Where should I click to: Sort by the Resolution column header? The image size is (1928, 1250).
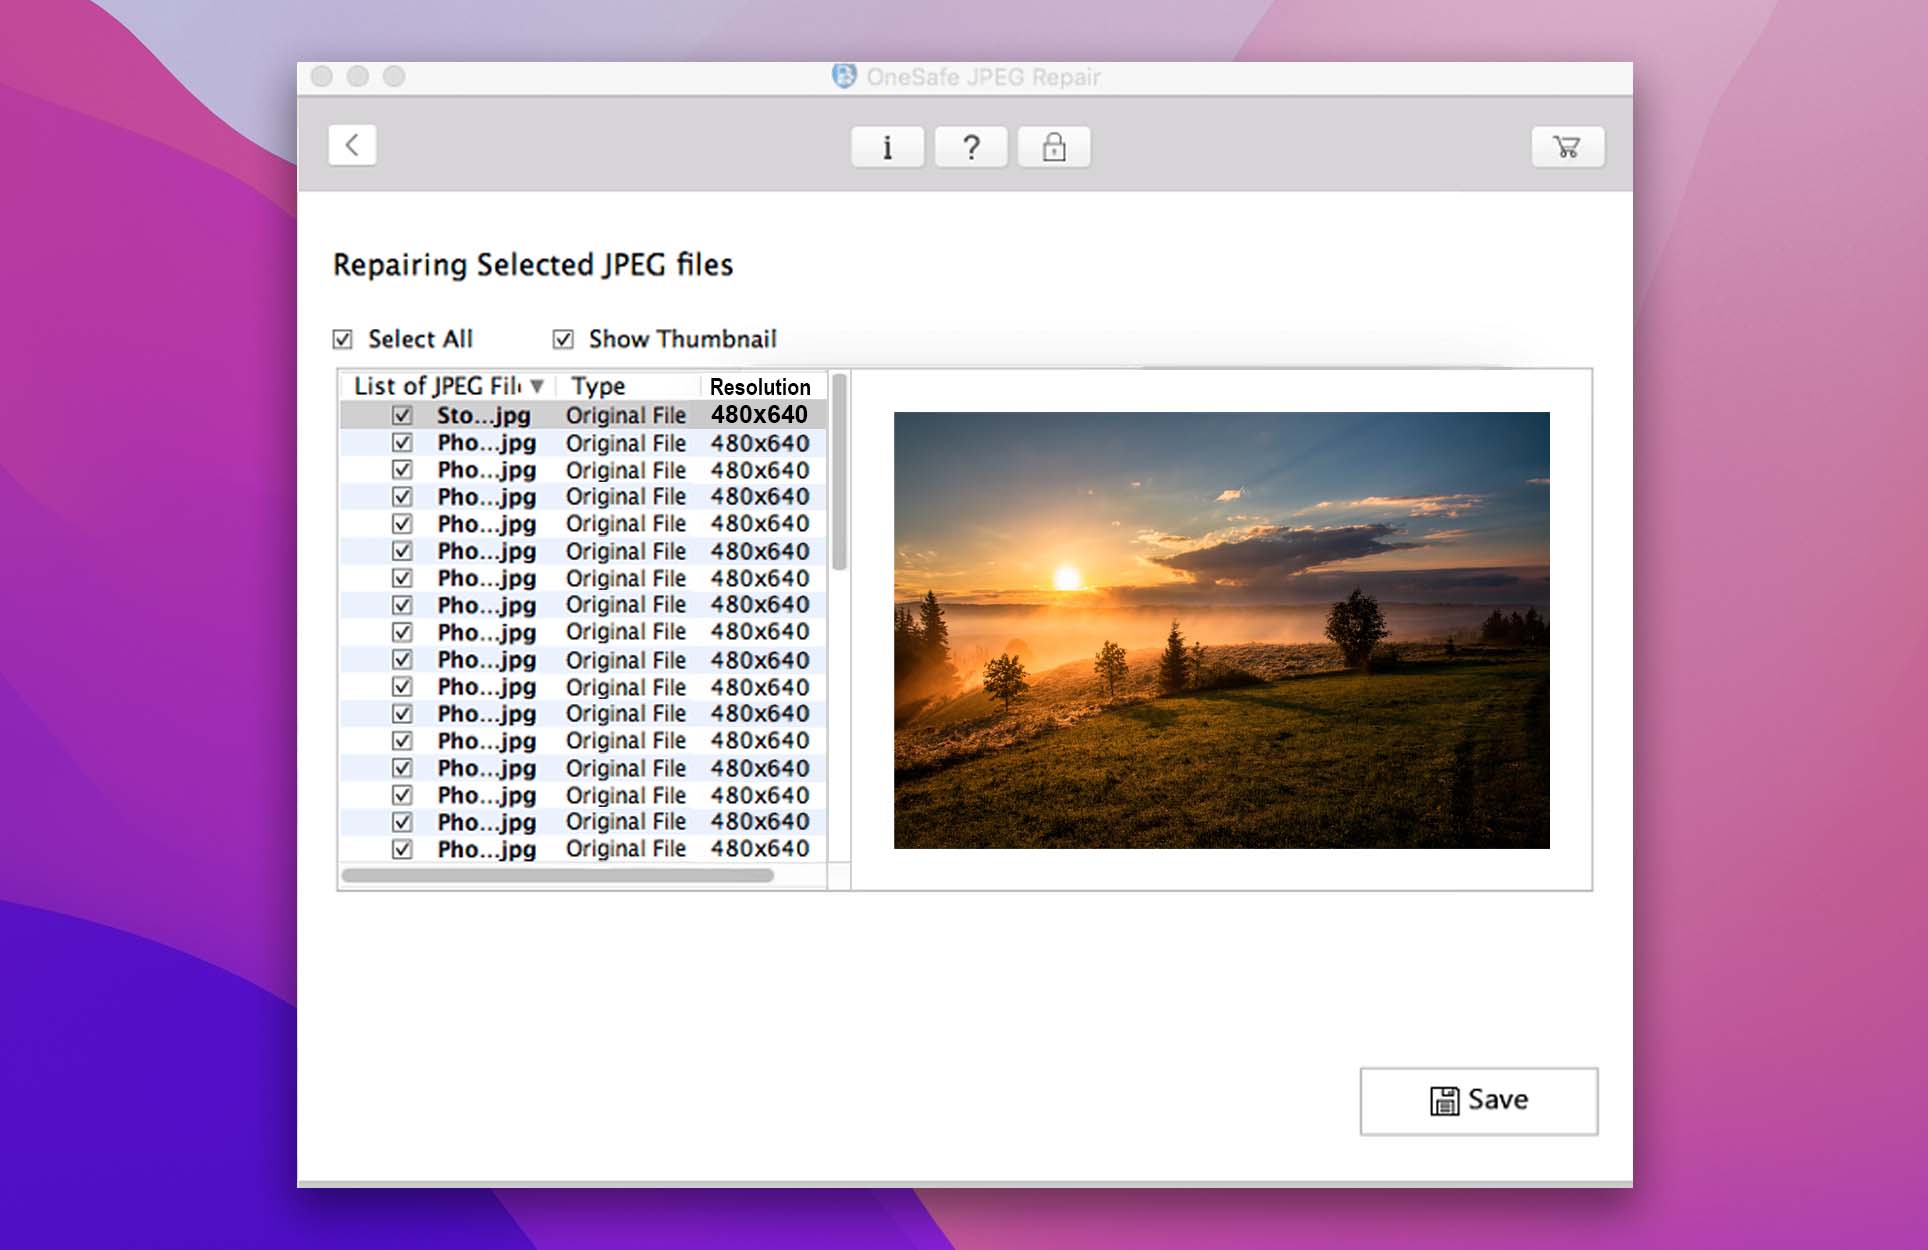(760, 387)
